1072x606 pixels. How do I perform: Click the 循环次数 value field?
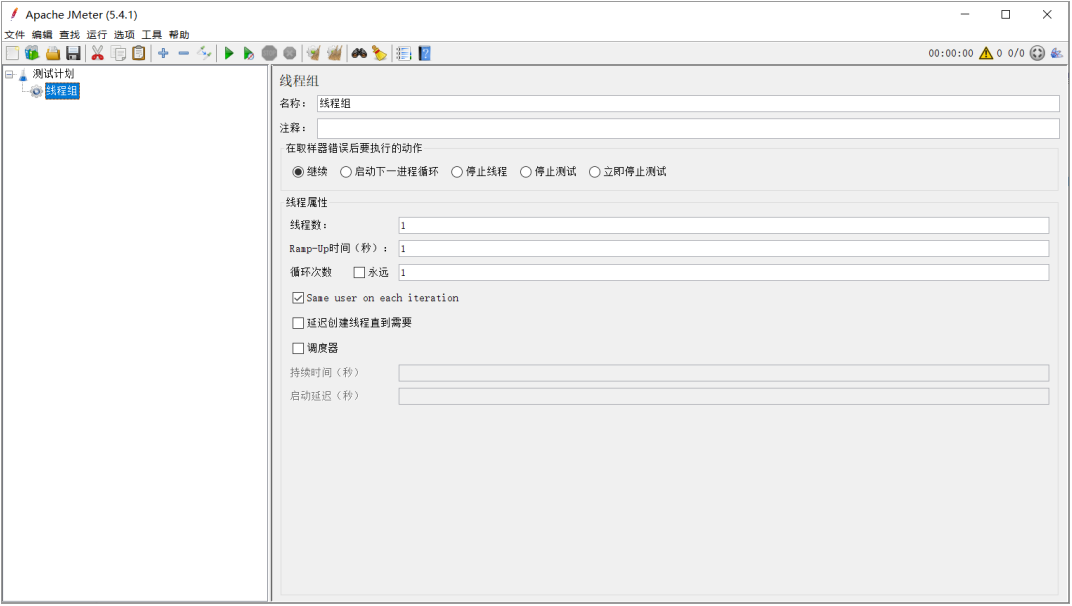[723, 272]
